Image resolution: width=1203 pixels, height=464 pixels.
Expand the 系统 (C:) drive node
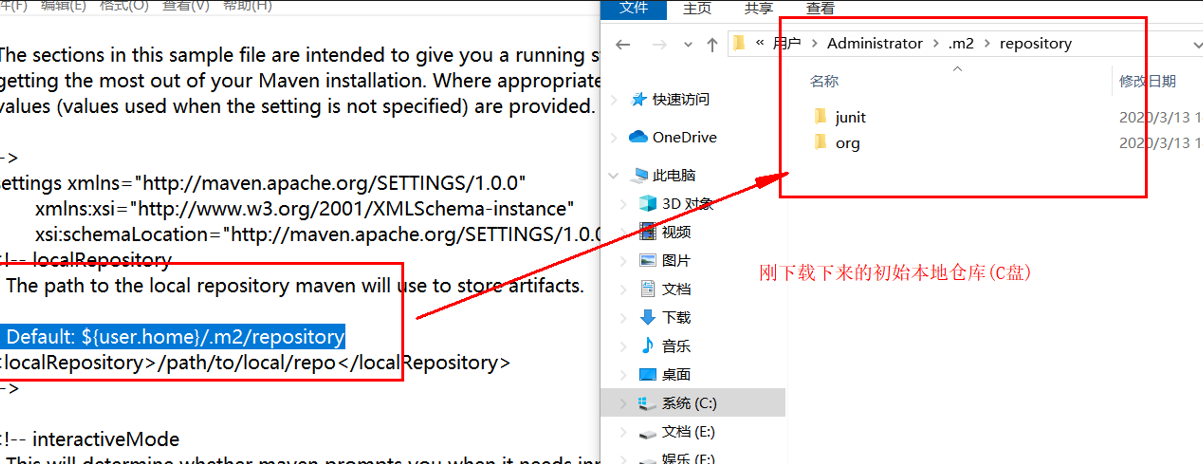click(x=625, y=404)
